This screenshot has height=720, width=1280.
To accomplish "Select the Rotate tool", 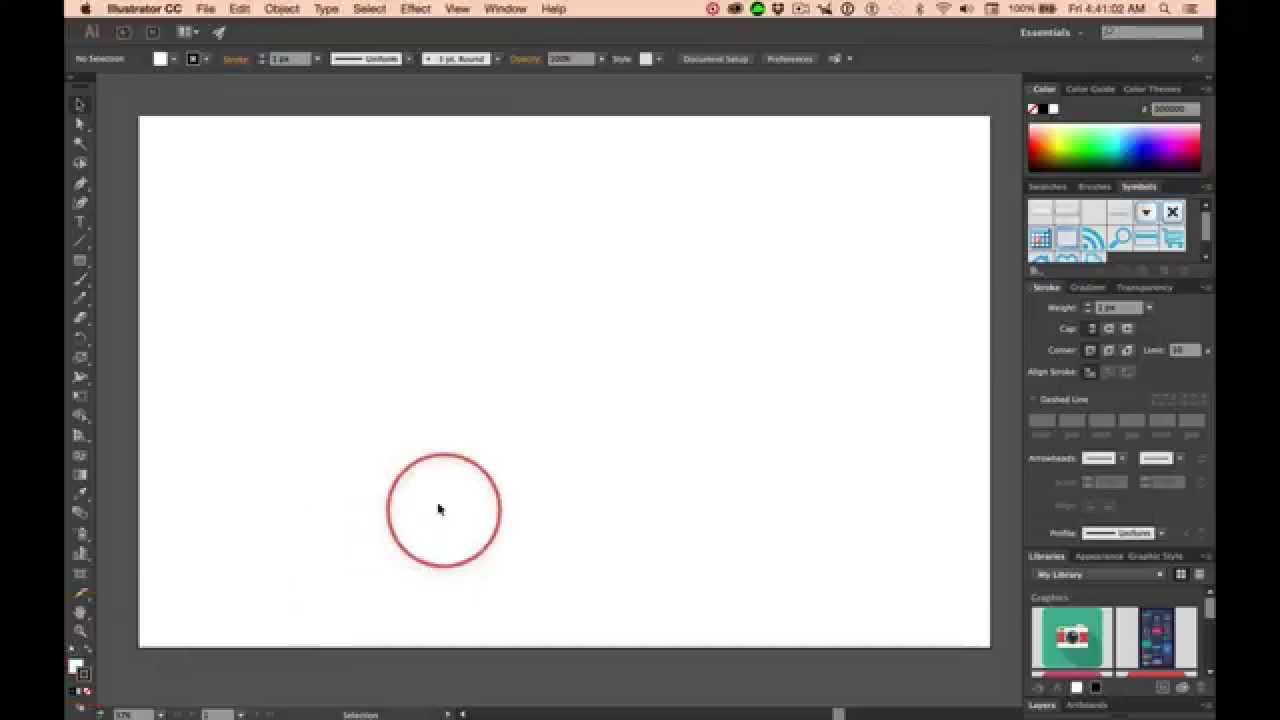I will click(80, 338).
